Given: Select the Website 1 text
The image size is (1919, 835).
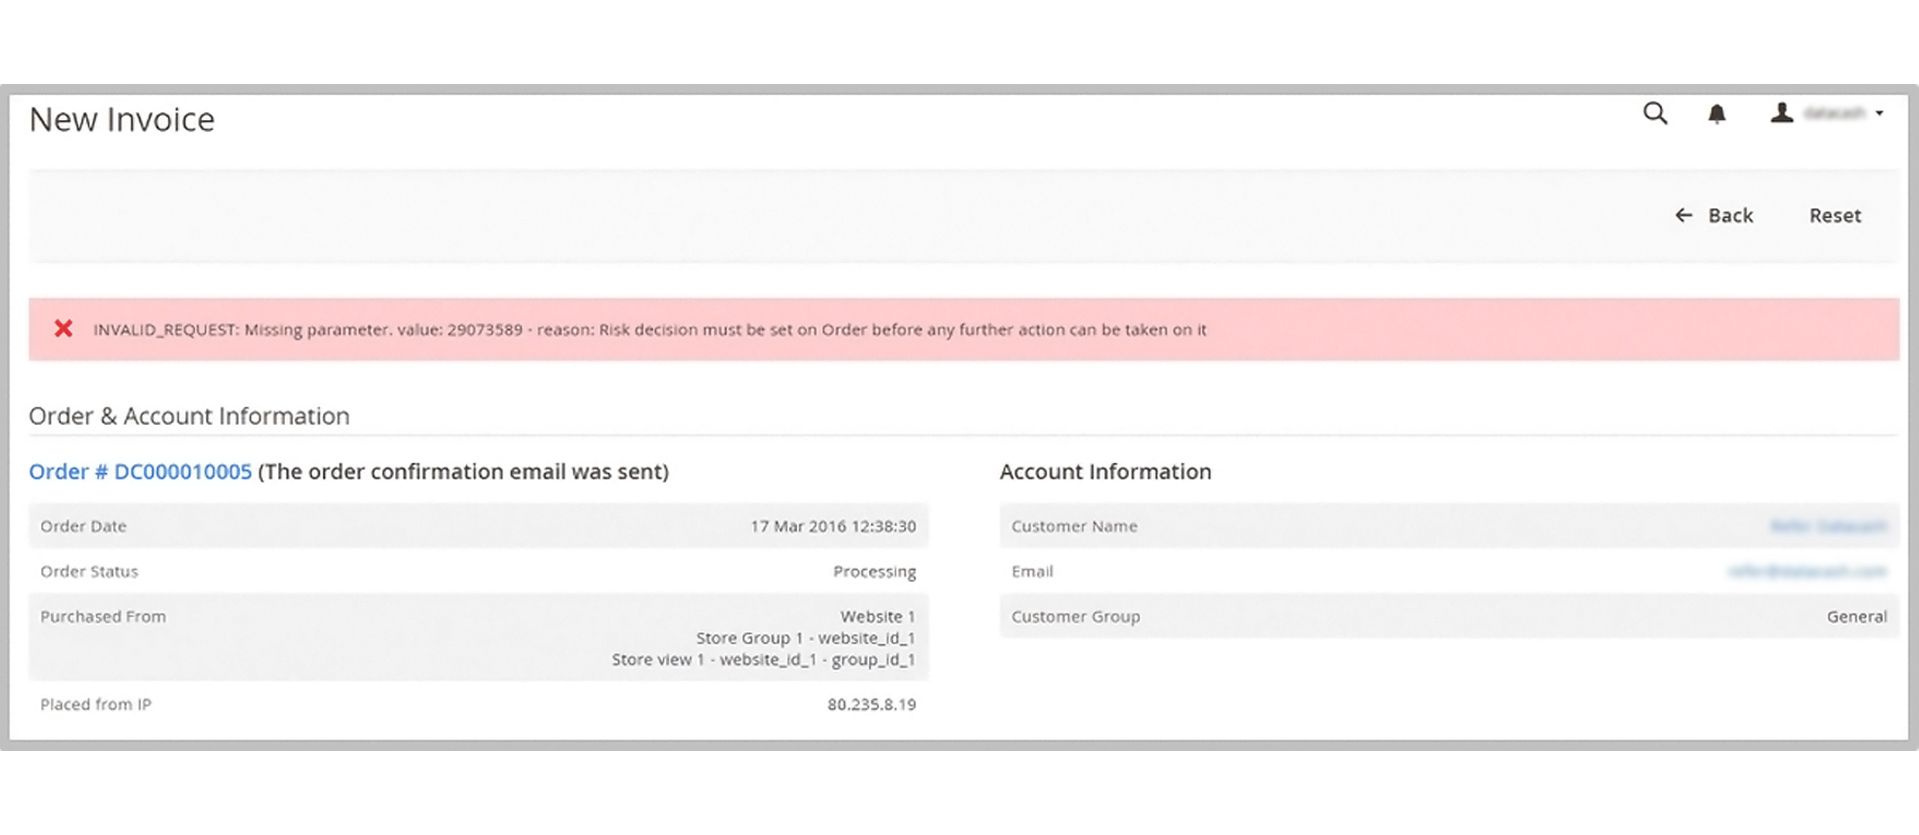Looking at the screenshot, I should (x=877, y=616).
